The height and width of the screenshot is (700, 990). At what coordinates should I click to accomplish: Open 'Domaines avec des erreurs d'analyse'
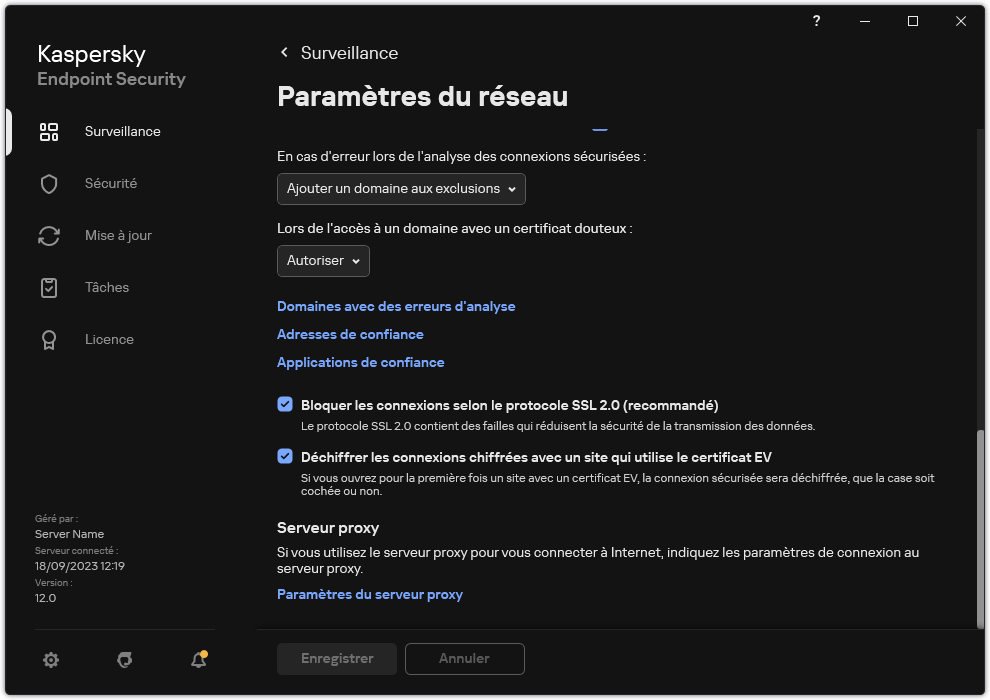coord(396,306)
